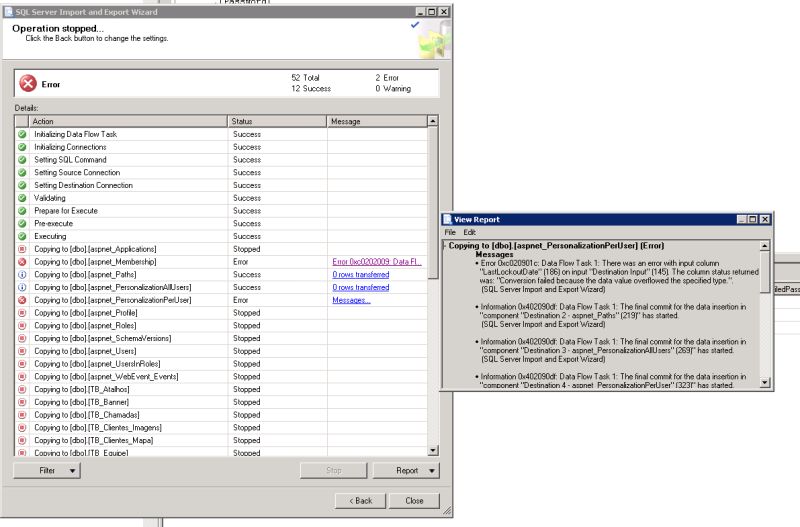Click the stopped icon next to TB_Banner row
Image resolution: width=800 pixels, height=527 pixels.
(22, 402)
